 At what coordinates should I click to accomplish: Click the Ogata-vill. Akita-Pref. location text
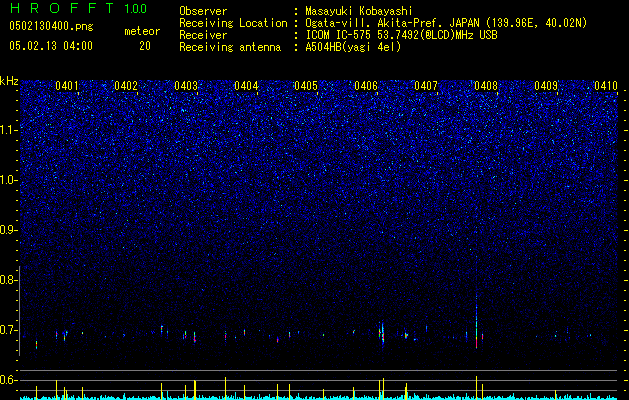[446, 23]
